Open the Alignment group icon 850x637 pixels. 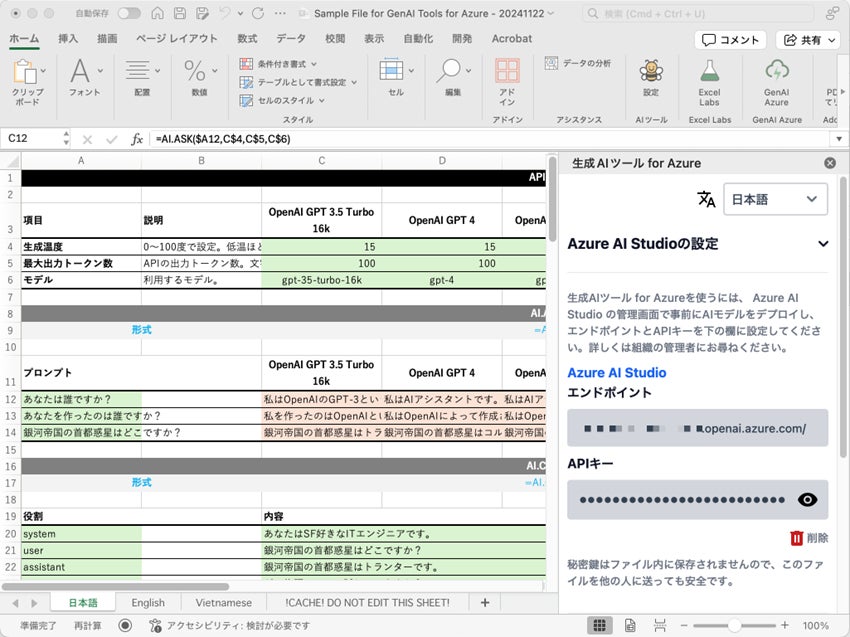point(137,70)
